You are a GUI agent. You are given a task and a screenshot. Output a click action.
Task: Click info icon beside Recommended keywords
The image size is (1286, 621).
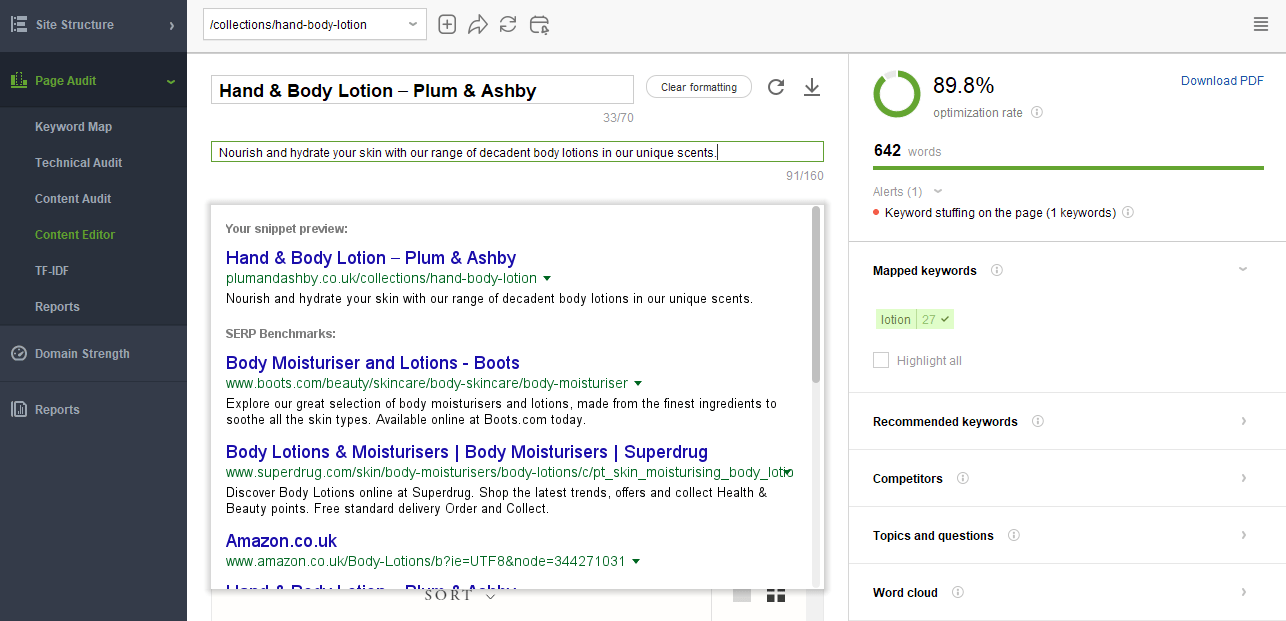[1038, 422]
